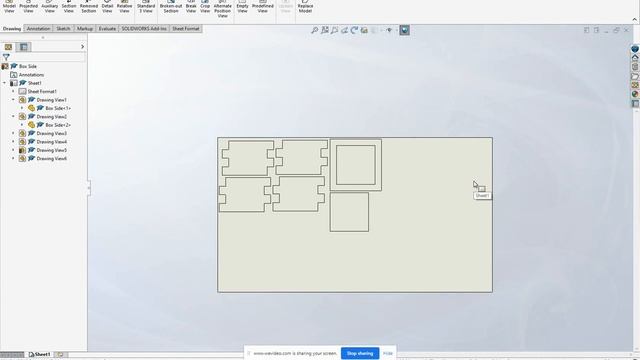
Task: Select the Section View tool
Action: click(x=69, y=7)
